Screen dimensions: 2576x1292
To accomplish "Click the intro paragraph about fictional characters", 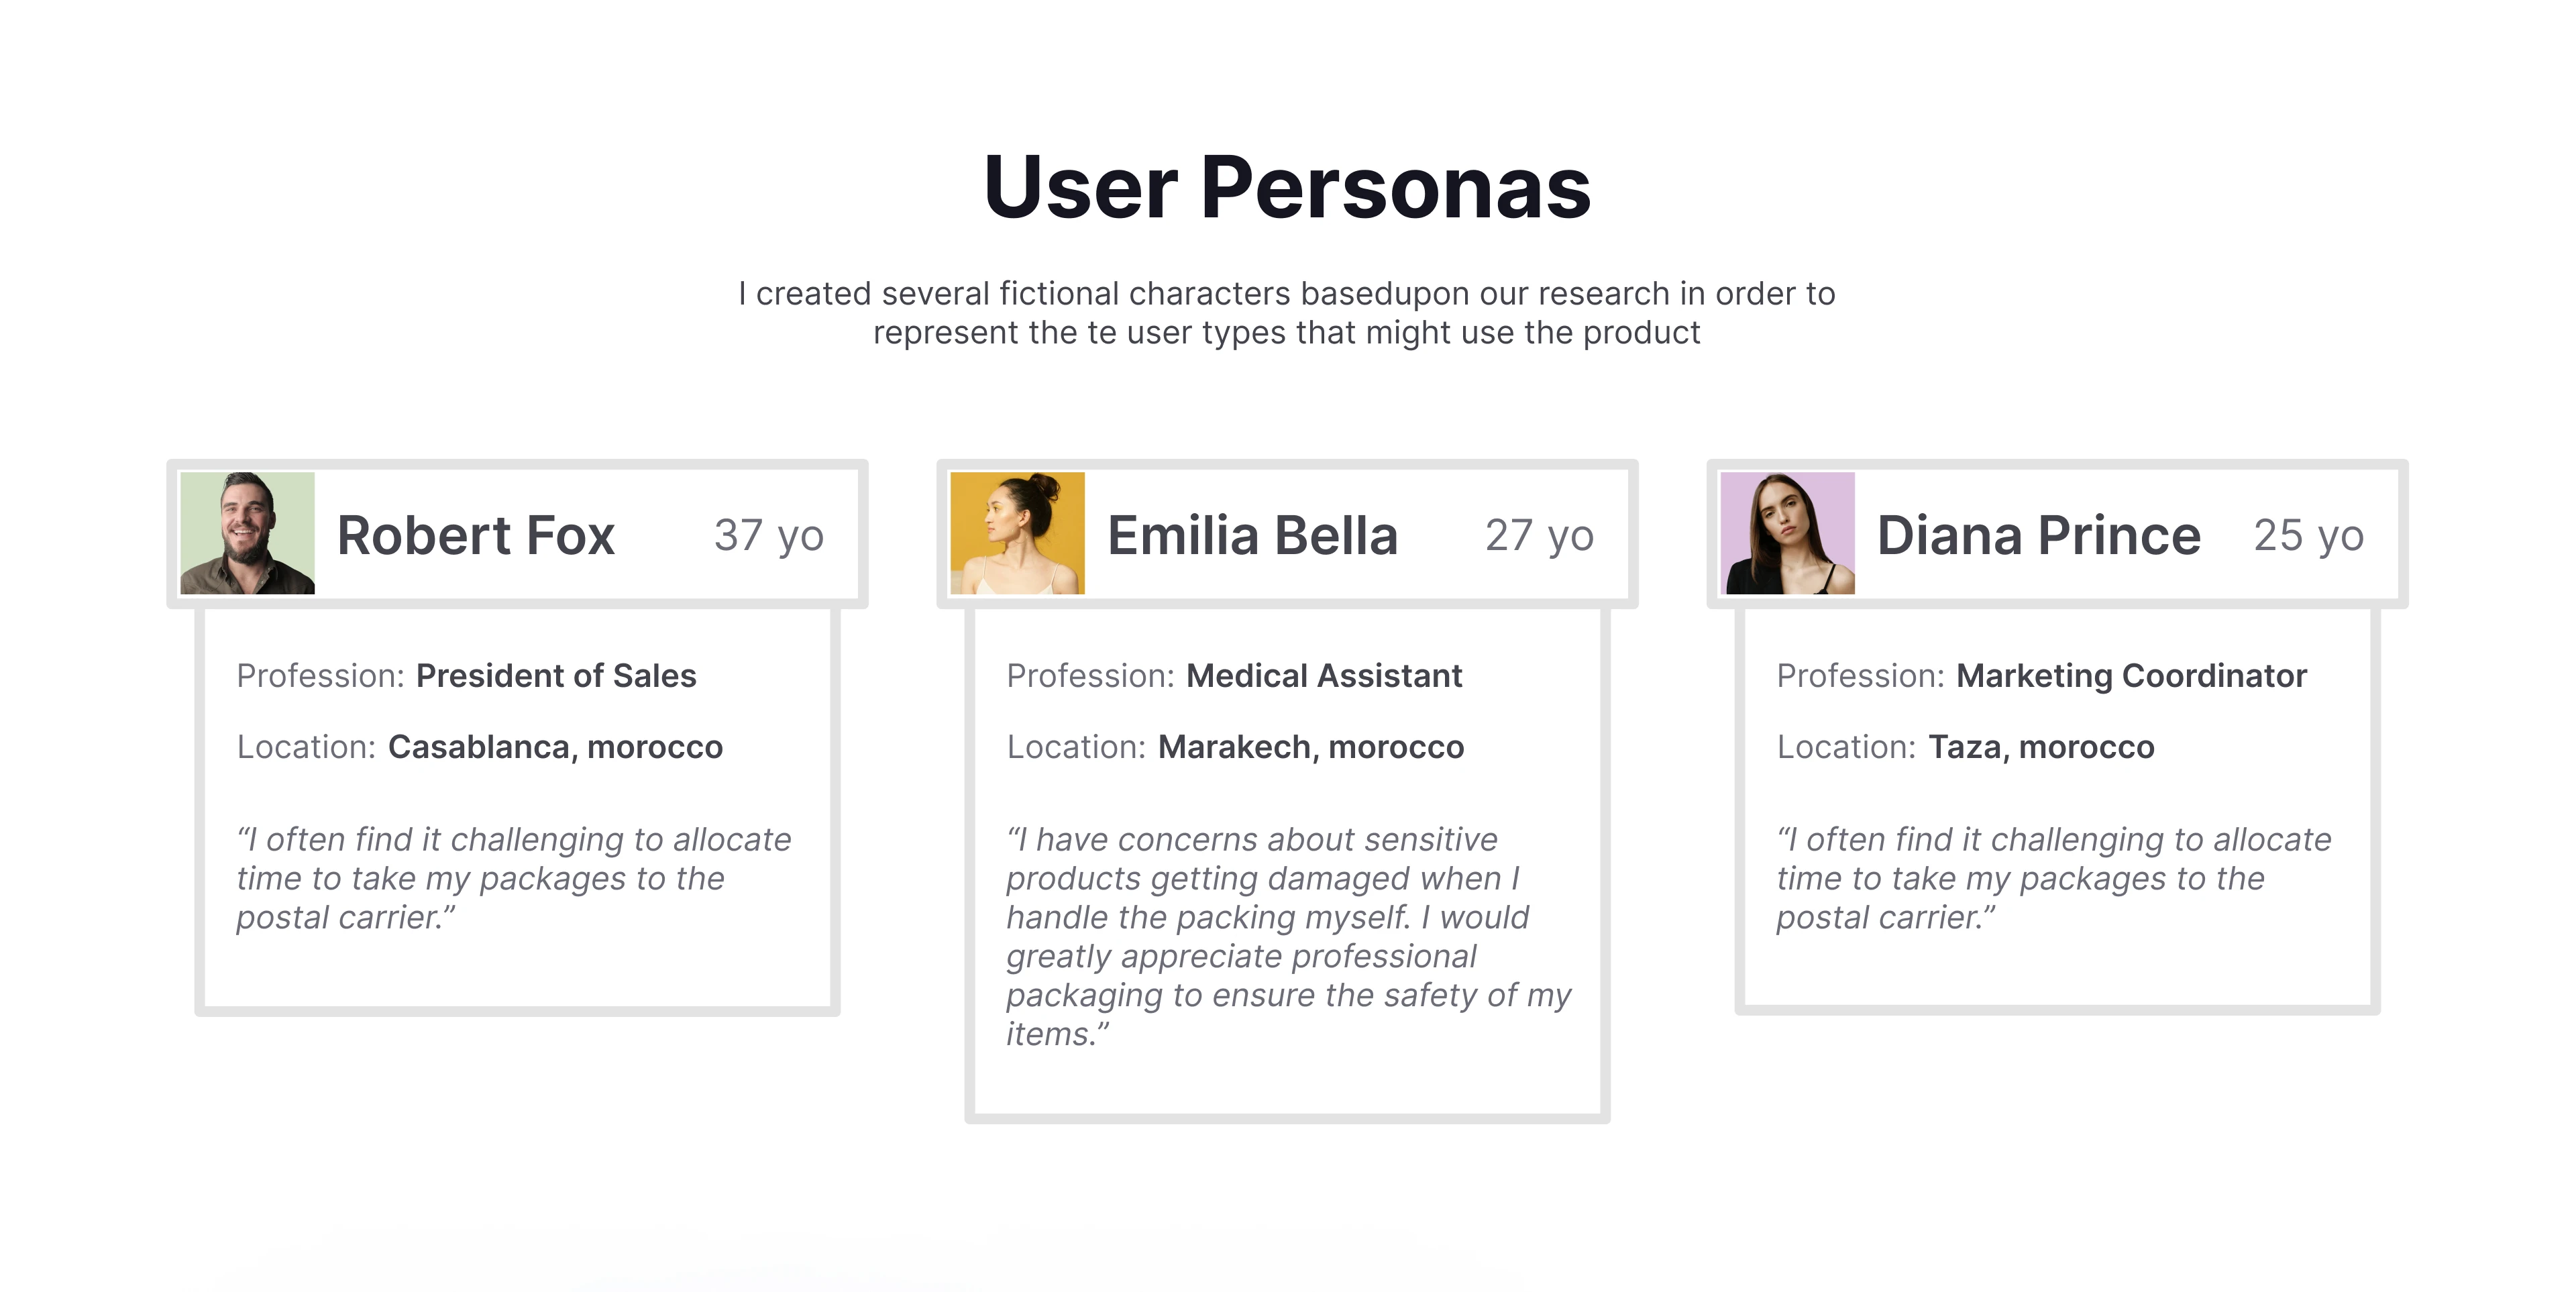I will coord(1287,313).
